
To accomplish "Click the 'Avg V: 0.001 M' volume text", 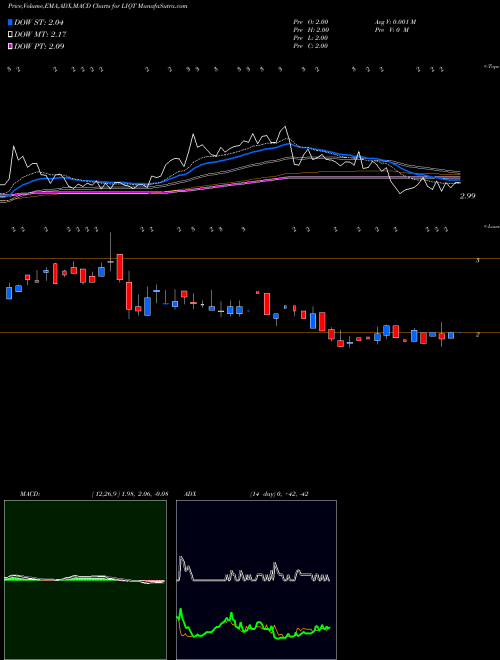I will click(x=395, y=22).
